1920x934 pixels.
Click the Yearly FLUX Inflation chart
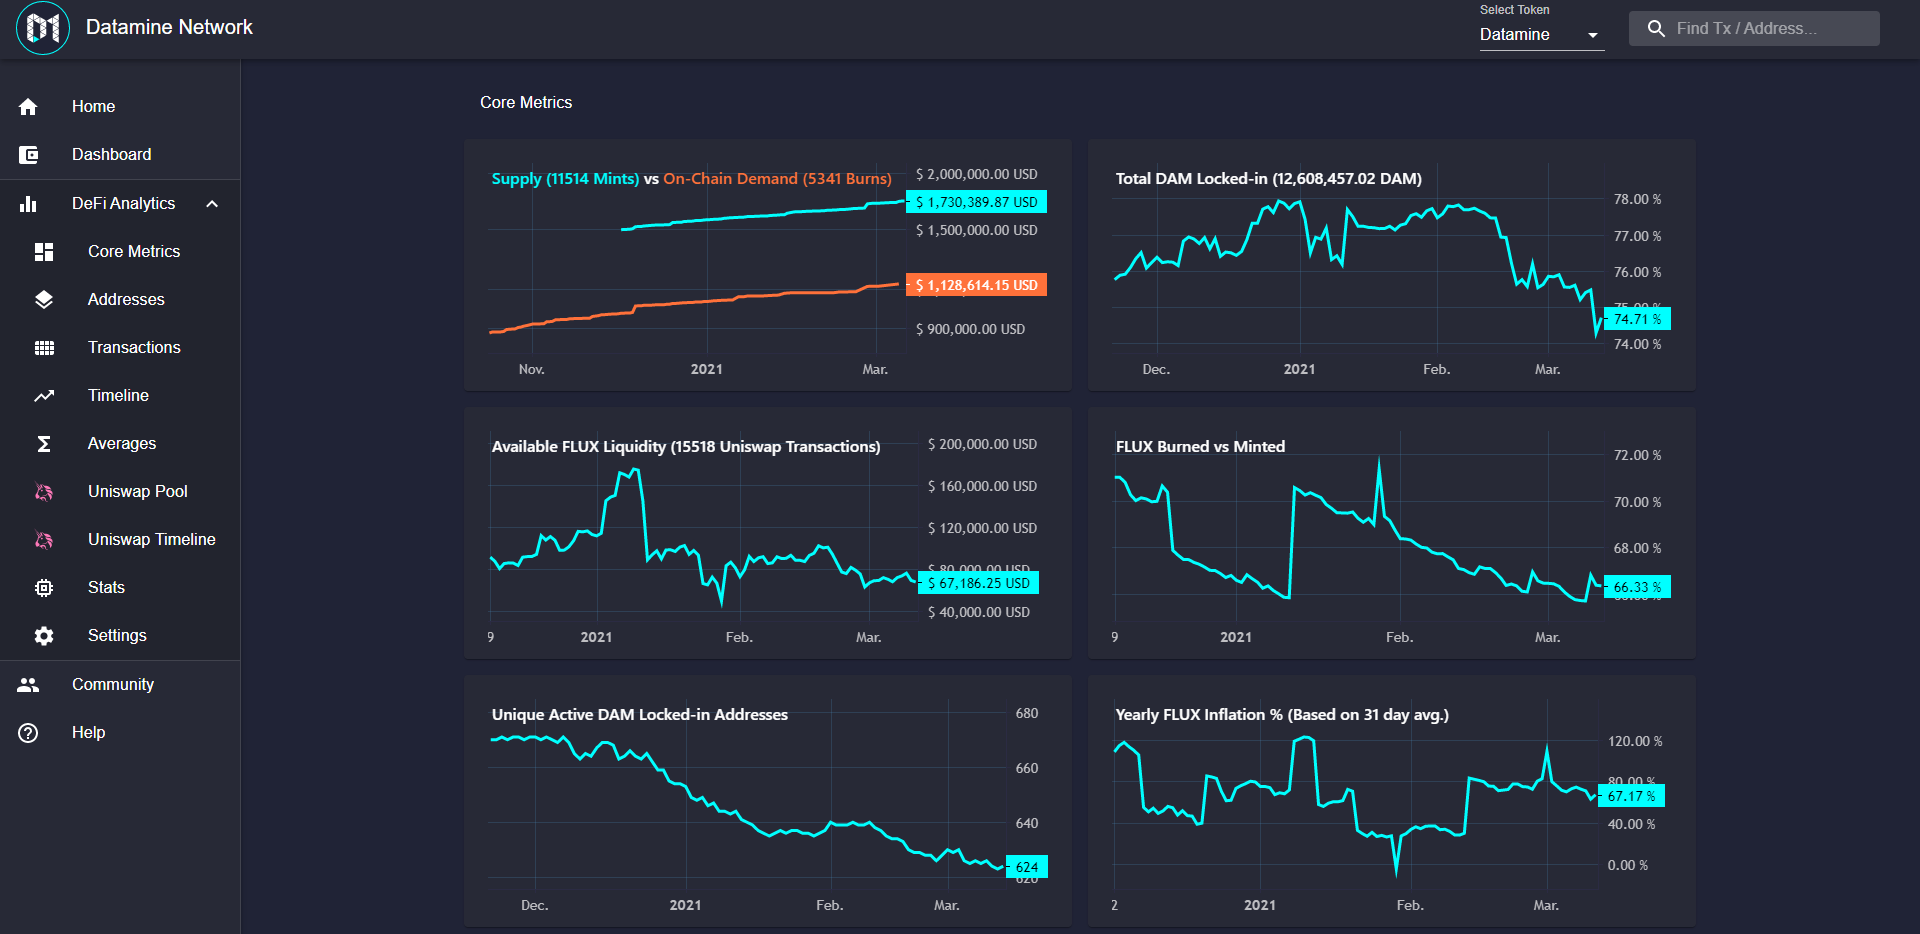click(x=1392, y=801)
